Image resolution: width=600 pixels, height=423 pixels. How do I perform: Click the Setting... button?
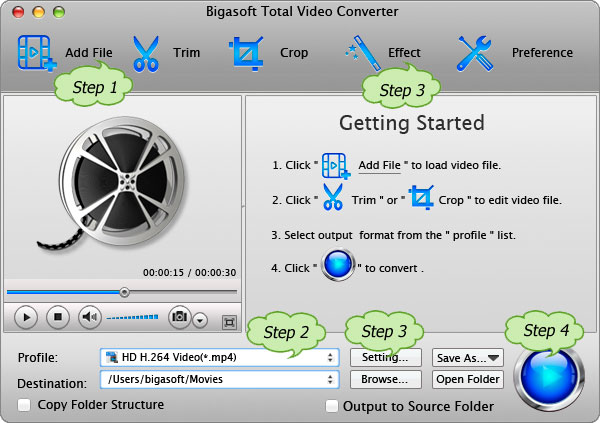point(386,358)
